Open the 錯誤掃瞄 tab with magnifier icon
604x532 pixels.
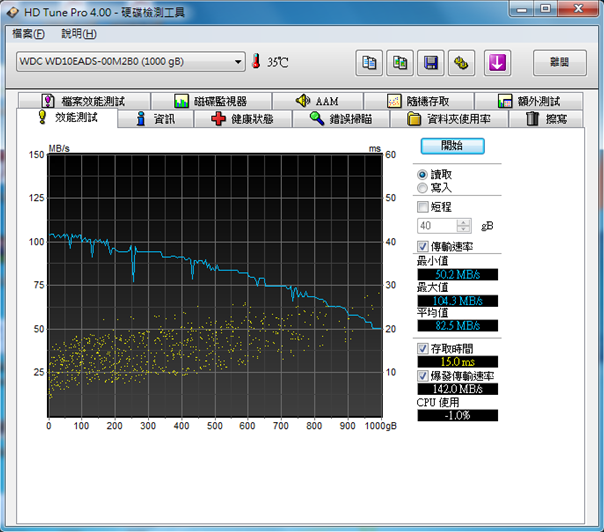[341, 119]
